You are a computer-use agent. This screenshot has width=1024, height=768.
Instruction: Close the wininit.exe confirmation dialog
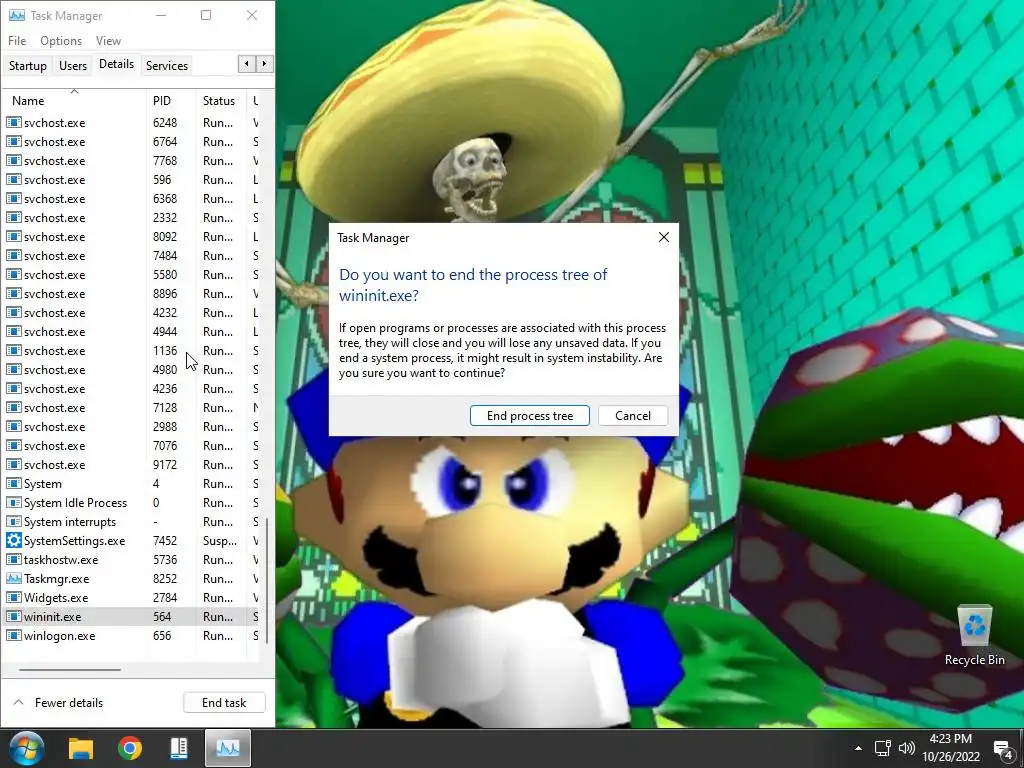coord(664,238)
